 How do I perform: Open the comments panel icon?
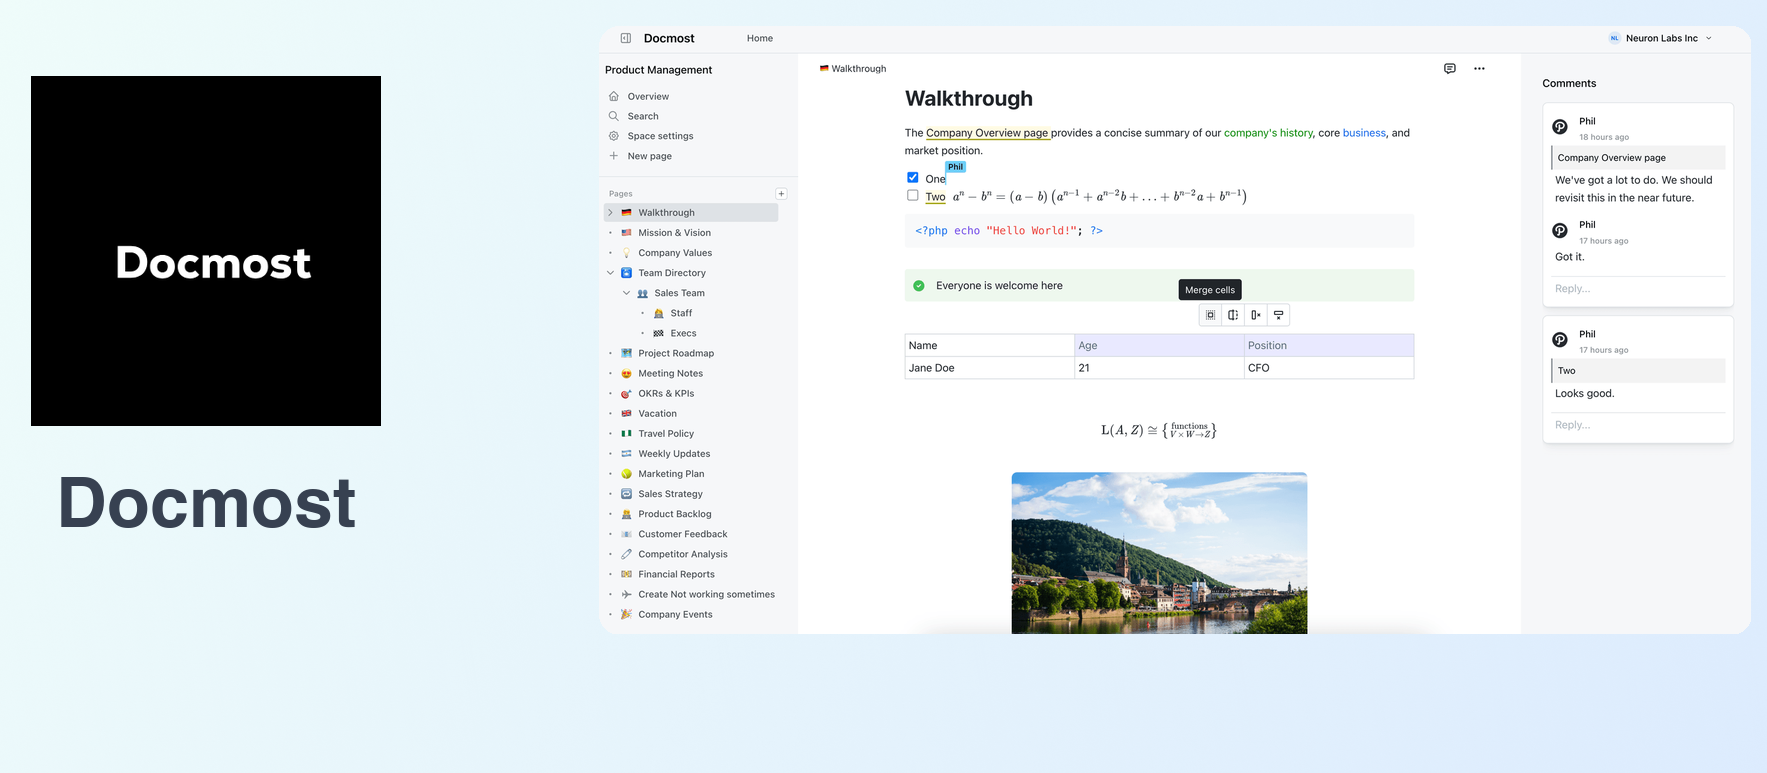[x=1450, y=69]
